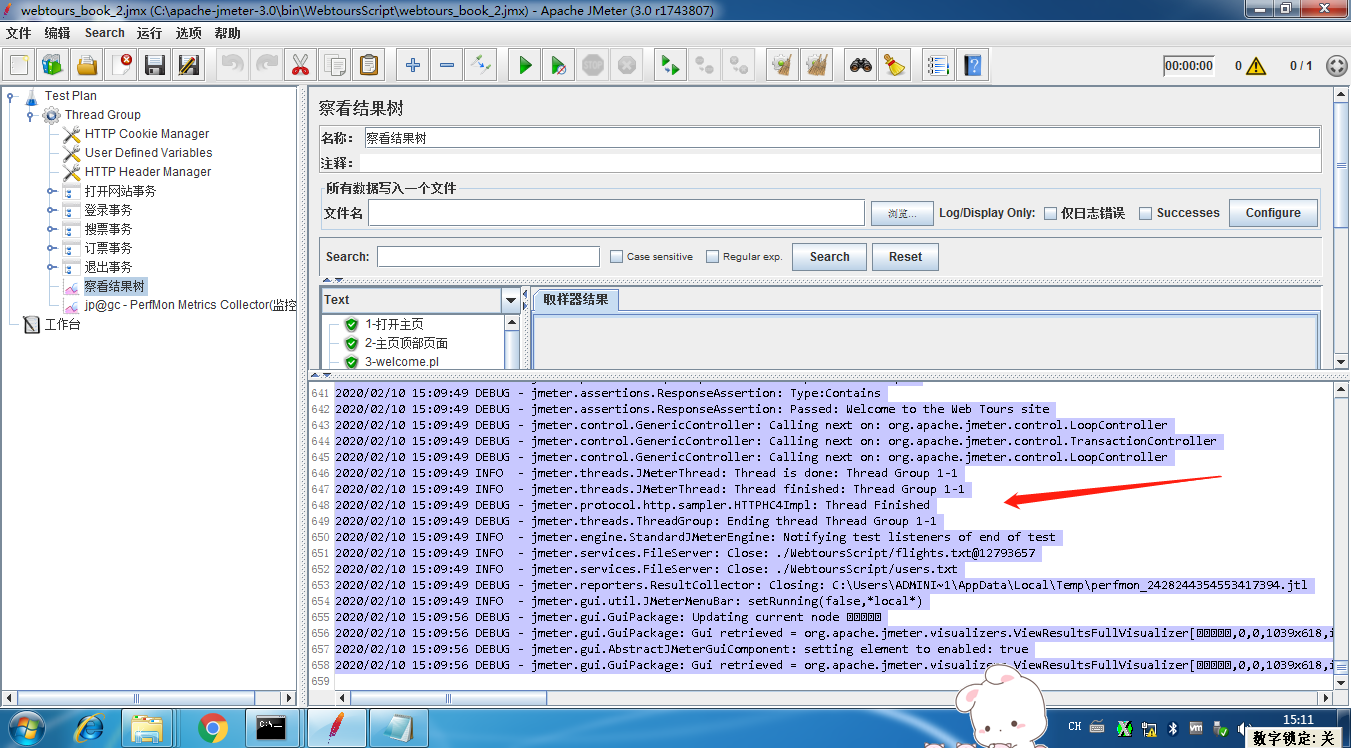Select the 工作台 workbench node
Viewport: 1351px width, 748px height.
pos(62,324)
